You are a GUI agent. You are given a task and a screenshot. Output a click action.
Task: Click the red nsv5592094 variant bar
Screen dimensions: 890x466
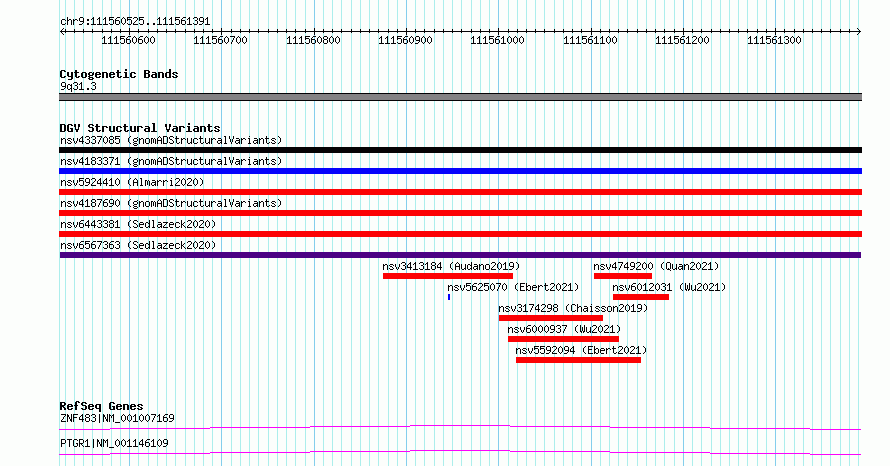pyautogui.click(x=578, y=360)
